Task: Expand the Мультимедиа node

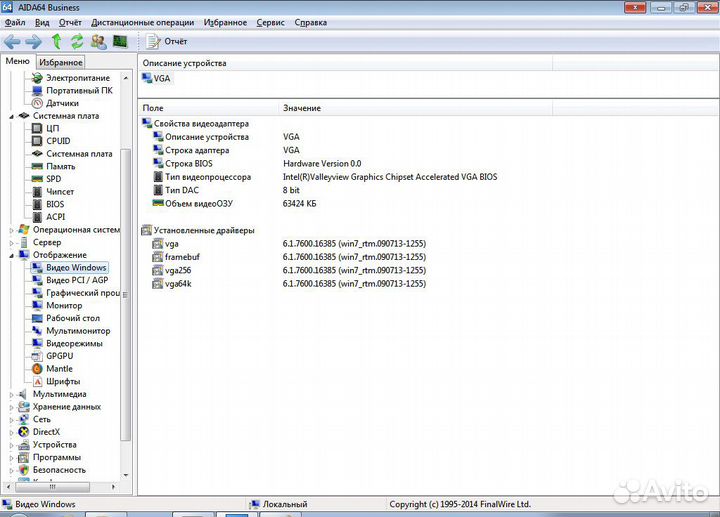Action: click(11, 394)
